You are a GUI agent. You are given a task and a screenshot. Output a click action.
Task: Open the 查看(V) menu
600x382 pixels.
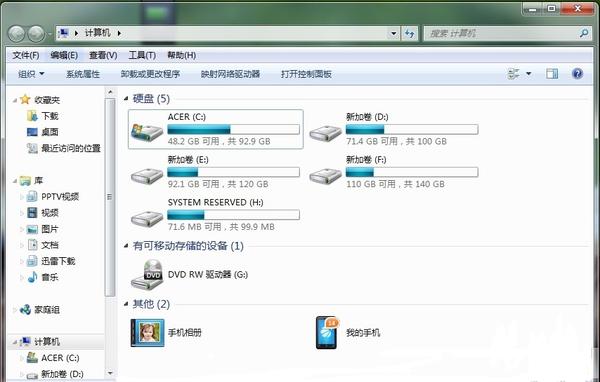[103, 56]
